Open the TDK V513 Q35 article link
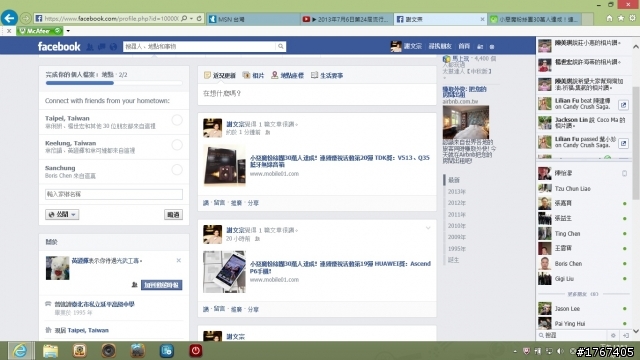The width and height of the screenshot is (640, 360). coord(340,161)
